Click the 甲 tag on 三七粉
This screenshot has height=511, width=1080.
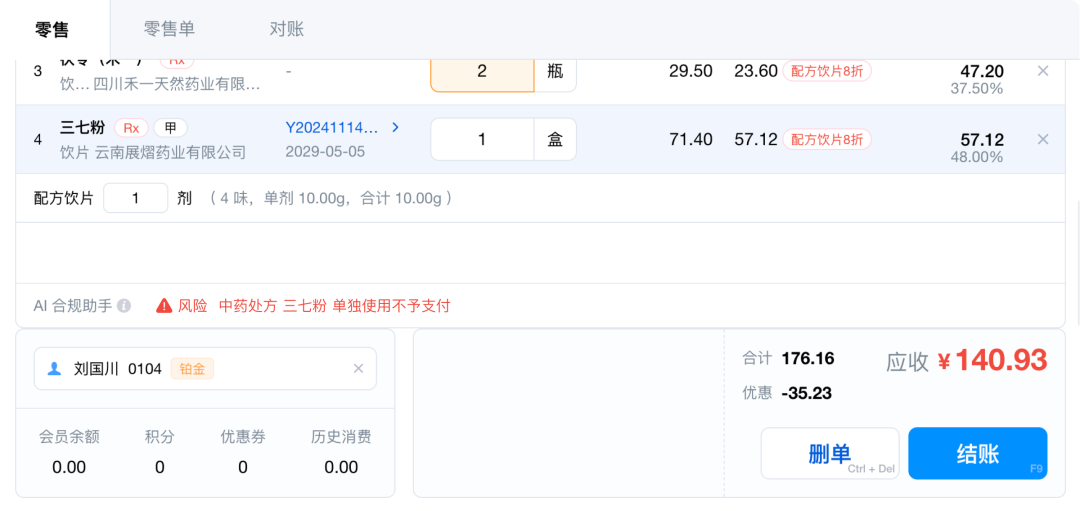[170, 128]
